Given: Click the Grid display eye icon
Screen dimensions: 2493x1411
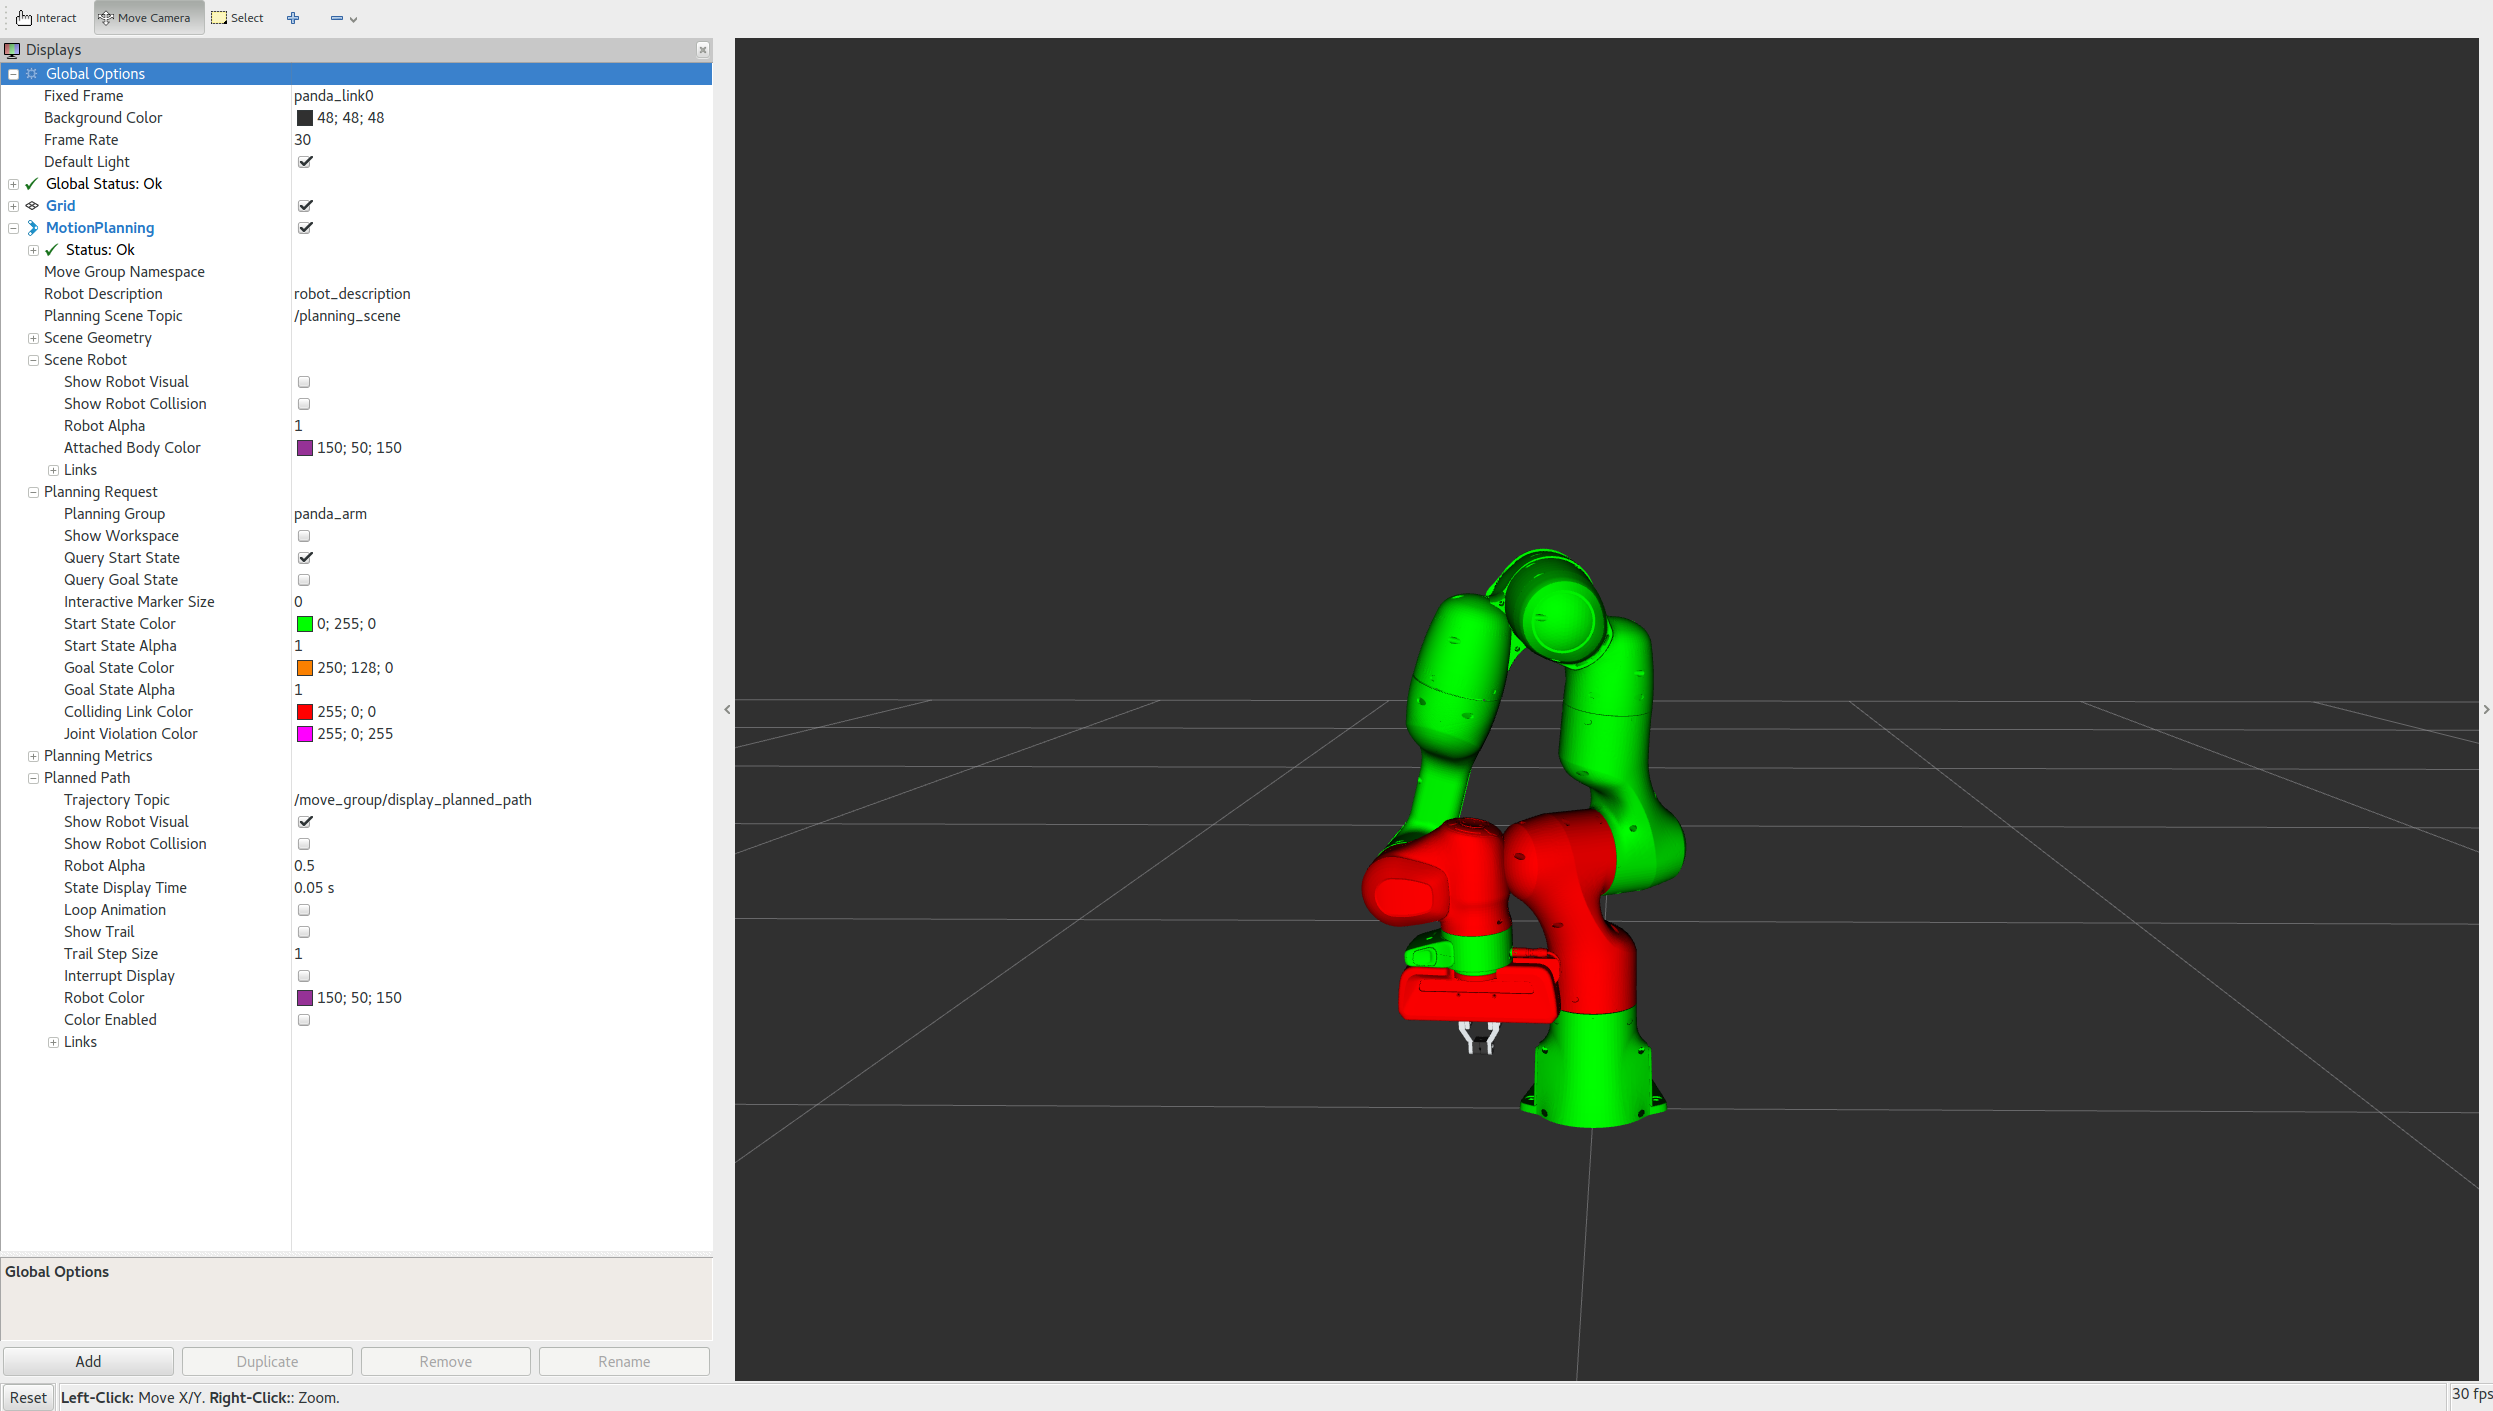Looking at the screenshot, I should point(33,206).
